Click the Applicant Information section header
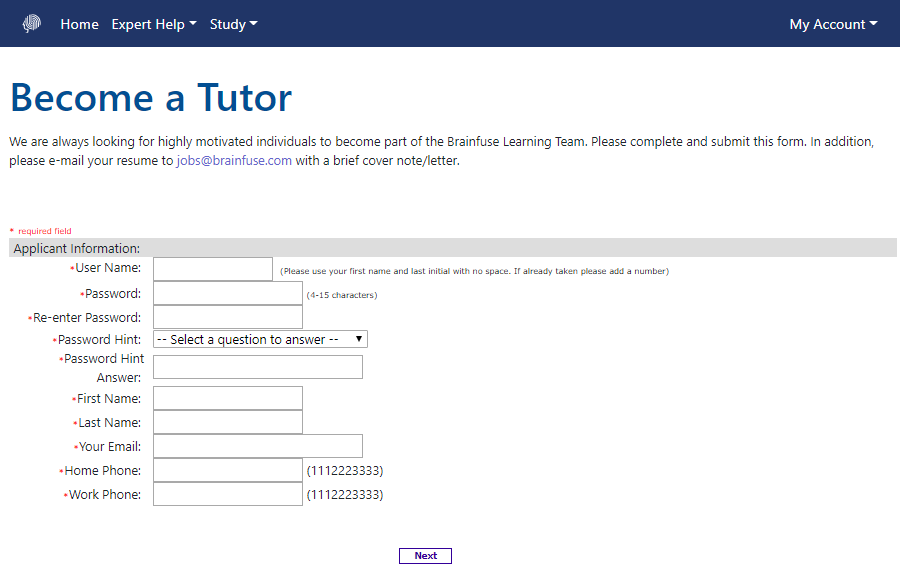900x578 pixels. pyautogui.click(x=77, y=248)
